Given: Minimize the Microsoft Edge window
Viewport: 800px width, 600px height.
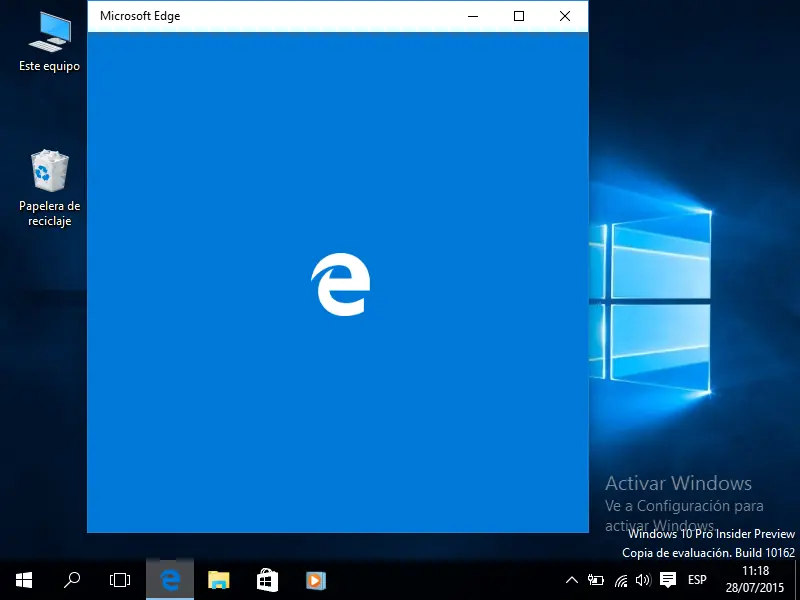Looking at the screenshot, I should tap(473, 16).
